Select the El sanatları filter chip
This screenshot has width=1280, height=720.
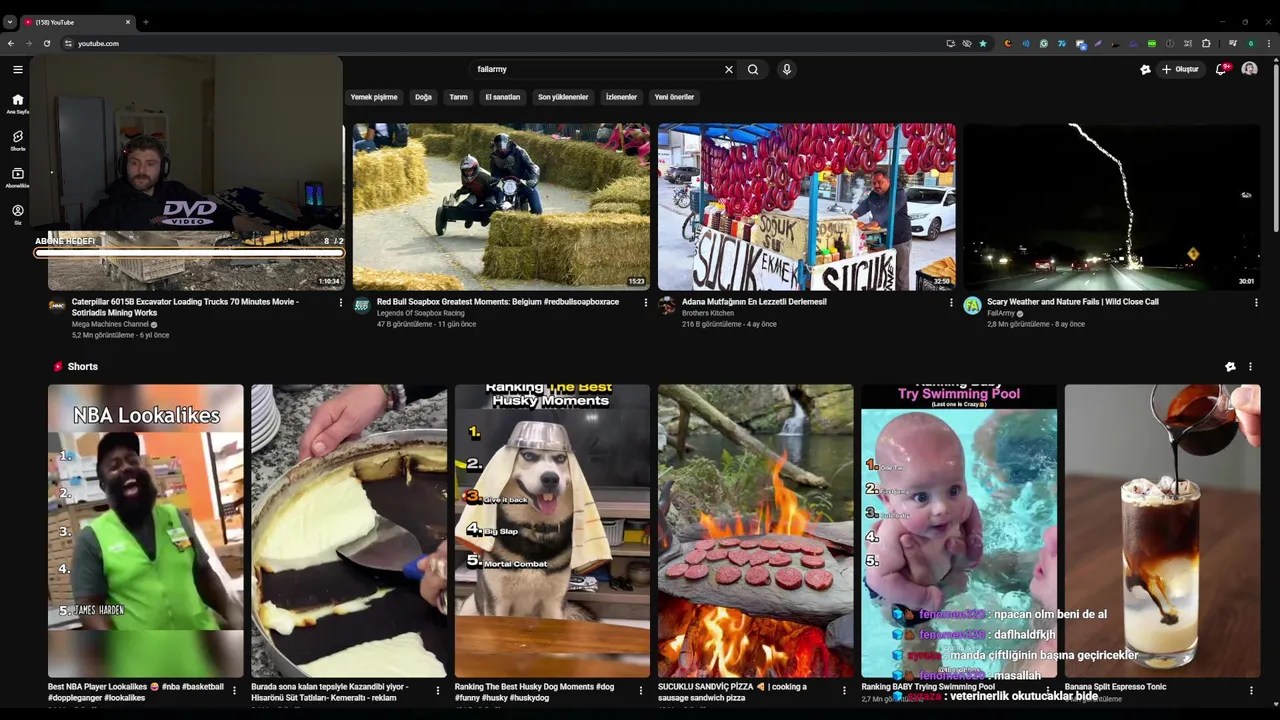tap(503, 97)
